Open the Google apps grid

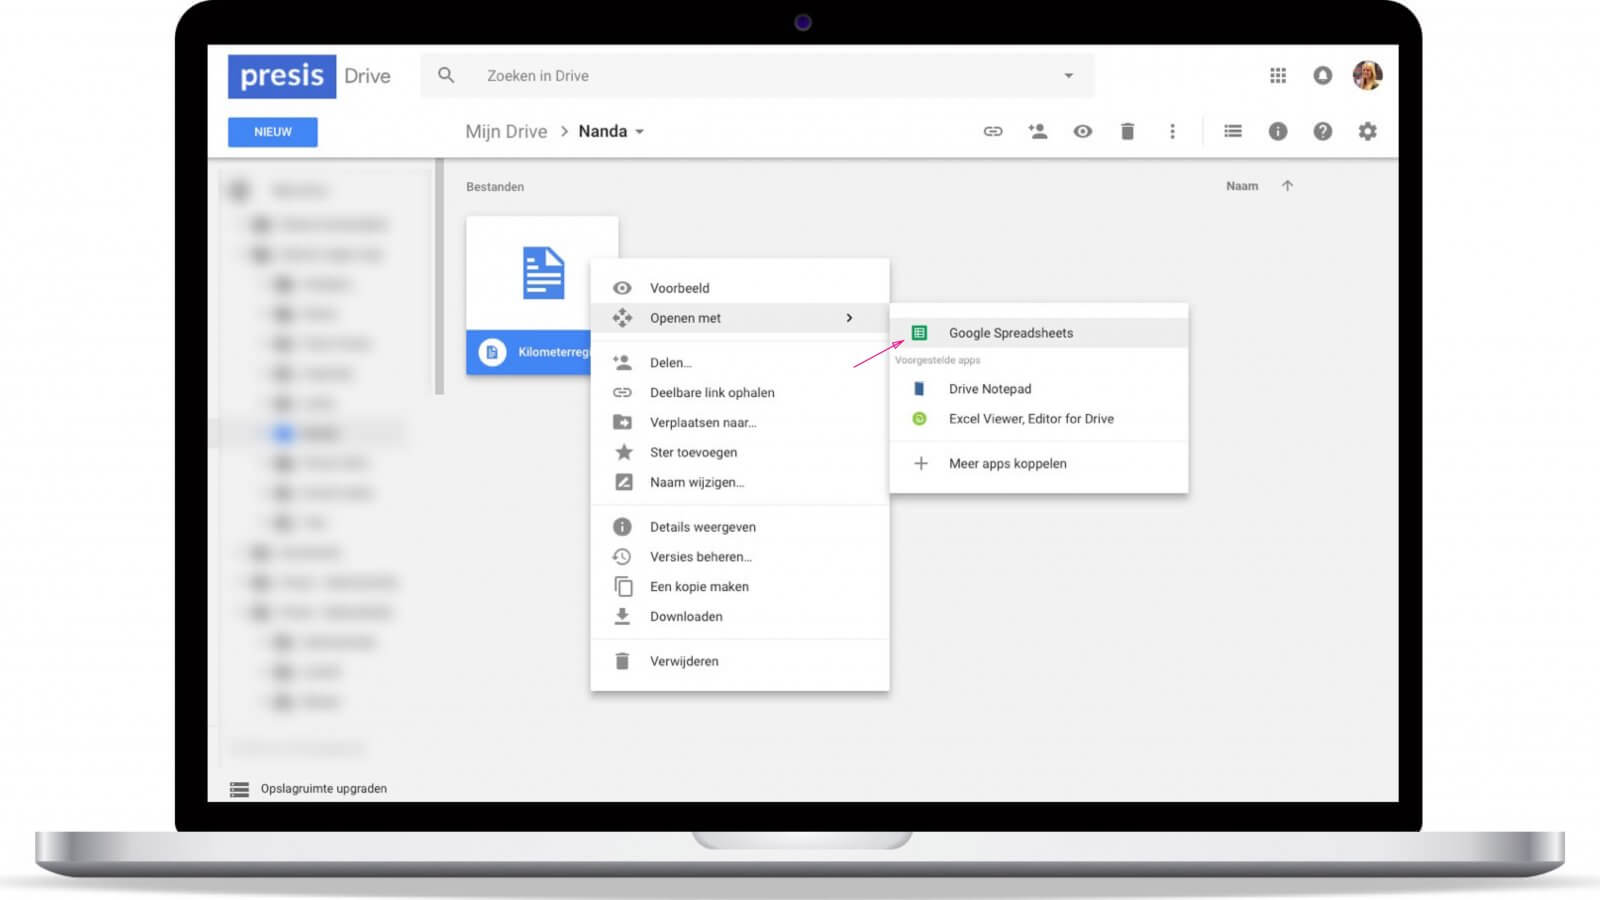click(1278, 75)
